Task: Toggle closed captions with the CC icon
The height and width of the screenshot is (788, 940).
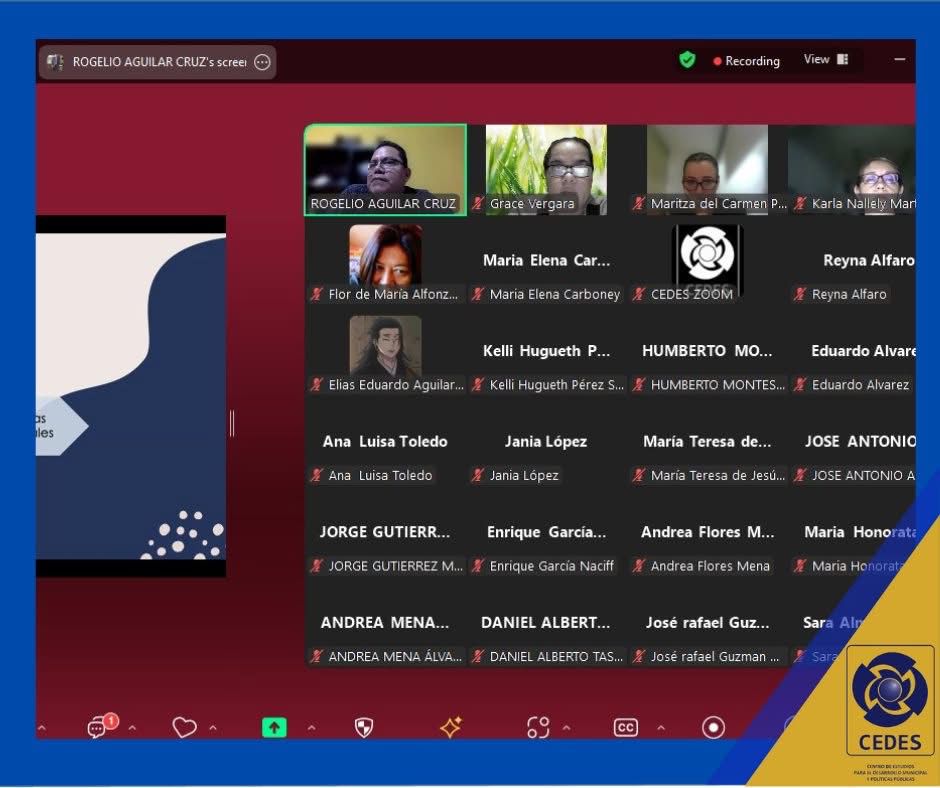Action: pyautogui.click(x=626, y=728)
